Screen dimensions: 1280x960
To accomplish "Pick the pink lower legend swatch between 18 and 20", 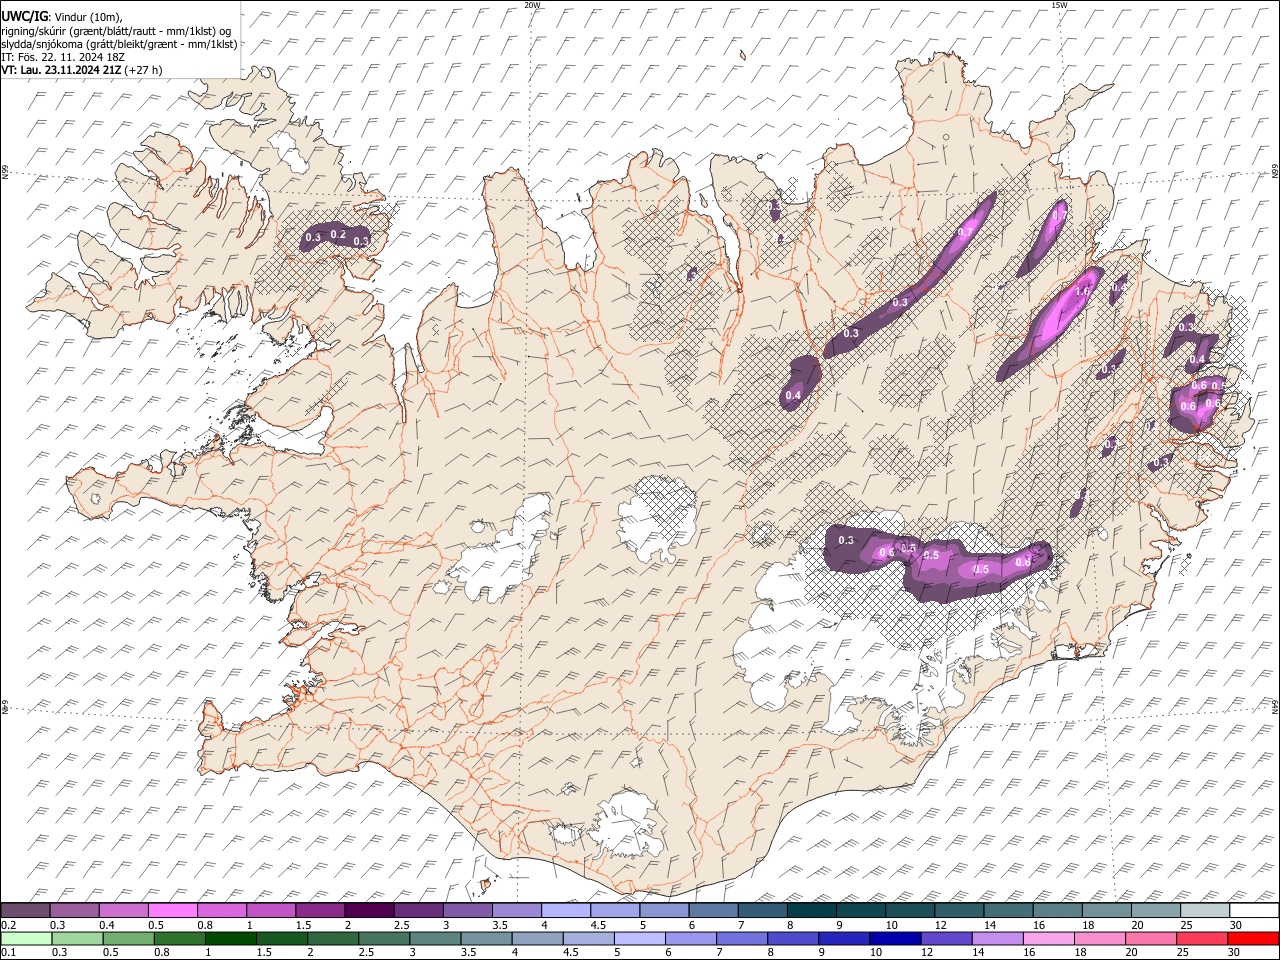I will [x=1099, y=938].
